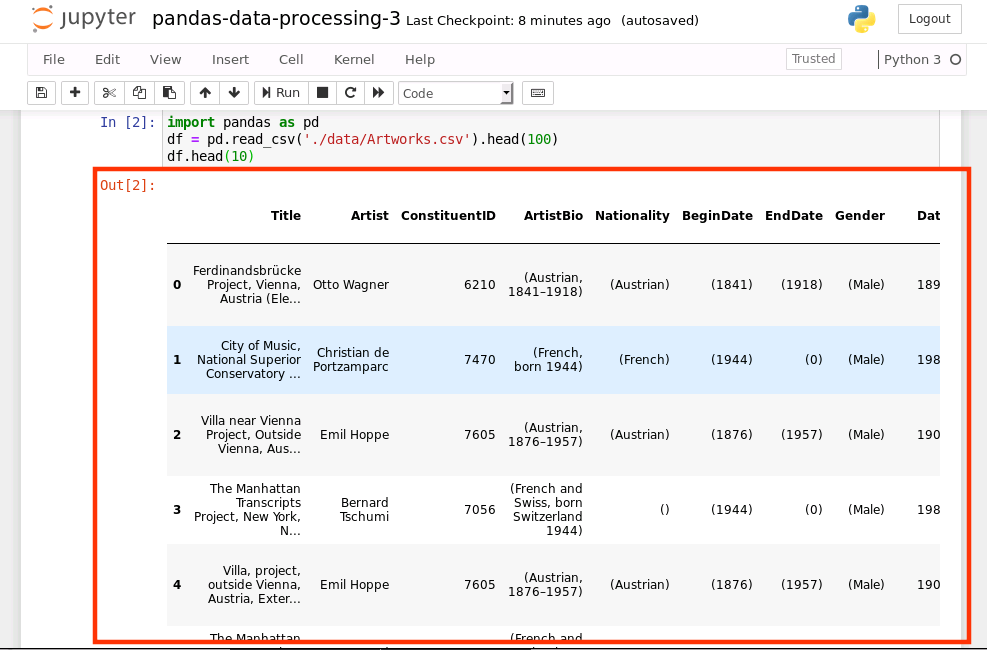Click the Otto Wagner artist cell
The image size is (987, 650).
[351, 285]
